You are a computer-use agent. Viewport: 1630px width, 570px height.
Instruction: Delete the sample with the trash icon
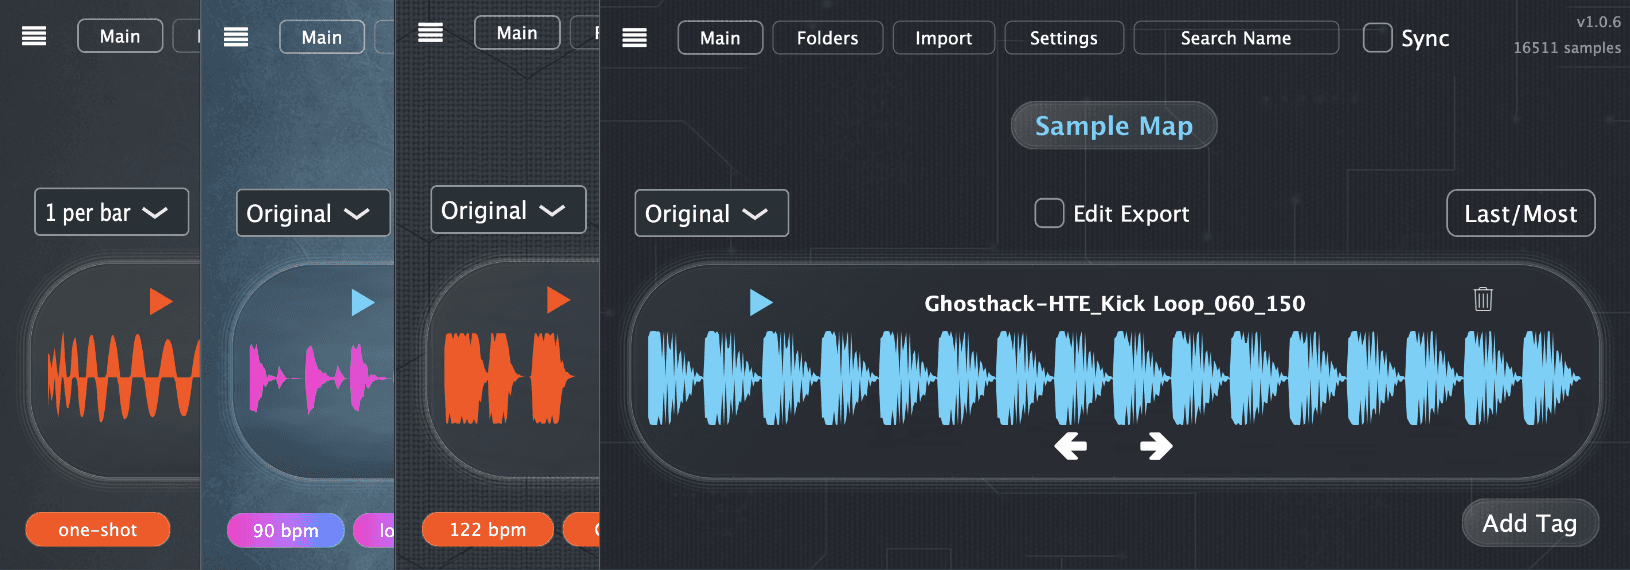pos(1483,299)
